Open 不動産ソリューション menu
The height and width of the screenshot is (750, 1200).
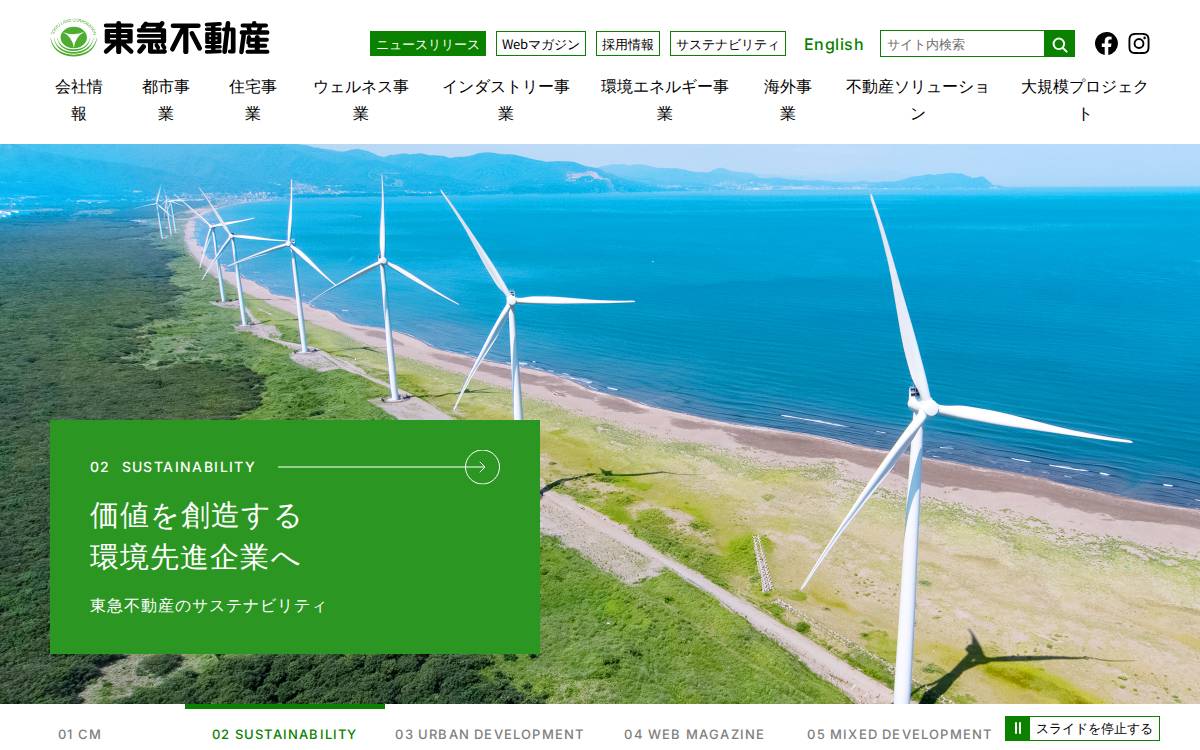[x=918, y=100]
